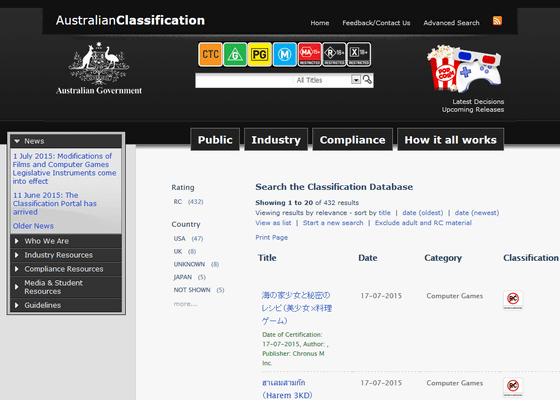Click Exclude adult and RC material
The width and height of the screenshot is (560, 400).
pos(423,223)
